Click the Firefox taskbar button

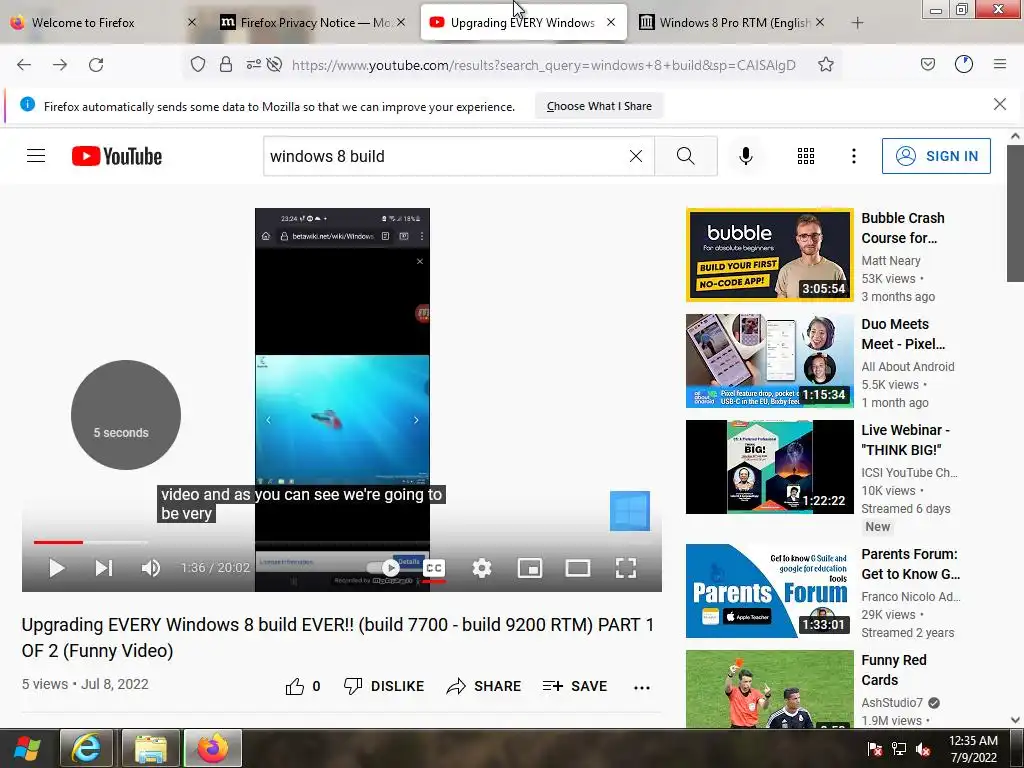pos(213,748)
